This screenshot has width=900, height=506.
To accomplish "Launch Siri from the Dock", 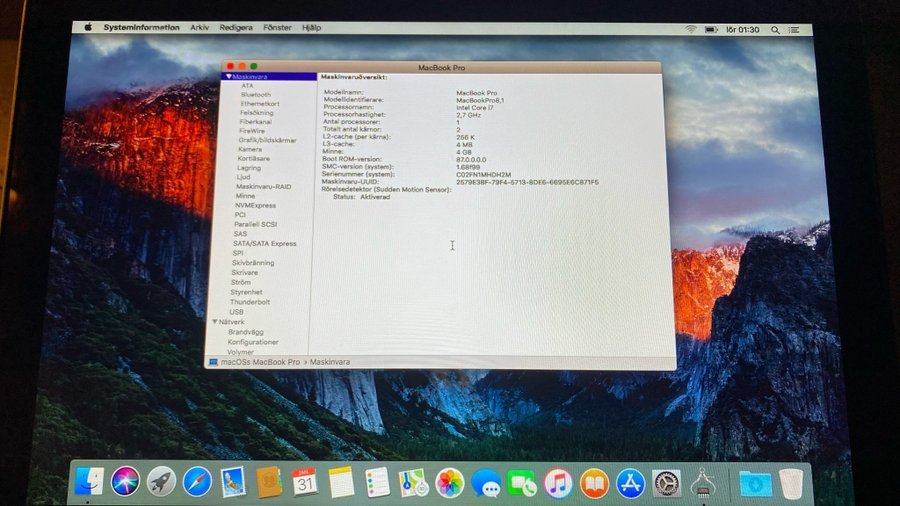I will click(x=125, y=482).
